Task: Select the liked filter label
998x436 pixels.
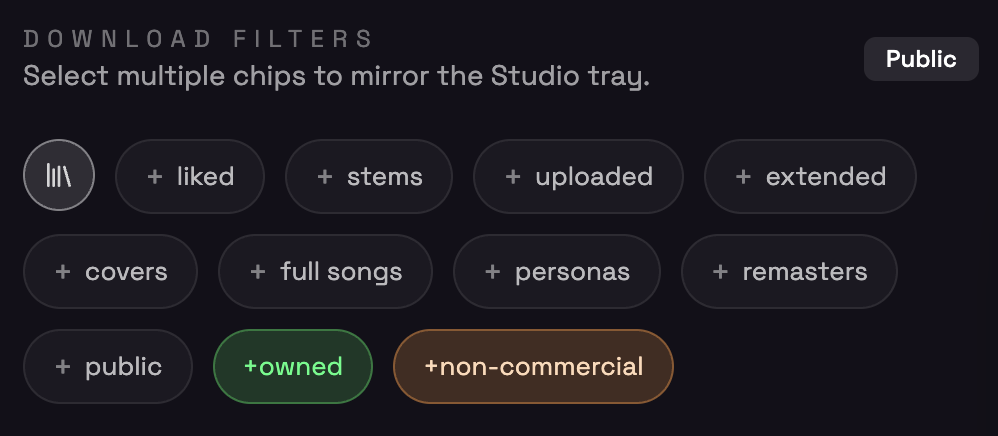Action: click(205, 177)
